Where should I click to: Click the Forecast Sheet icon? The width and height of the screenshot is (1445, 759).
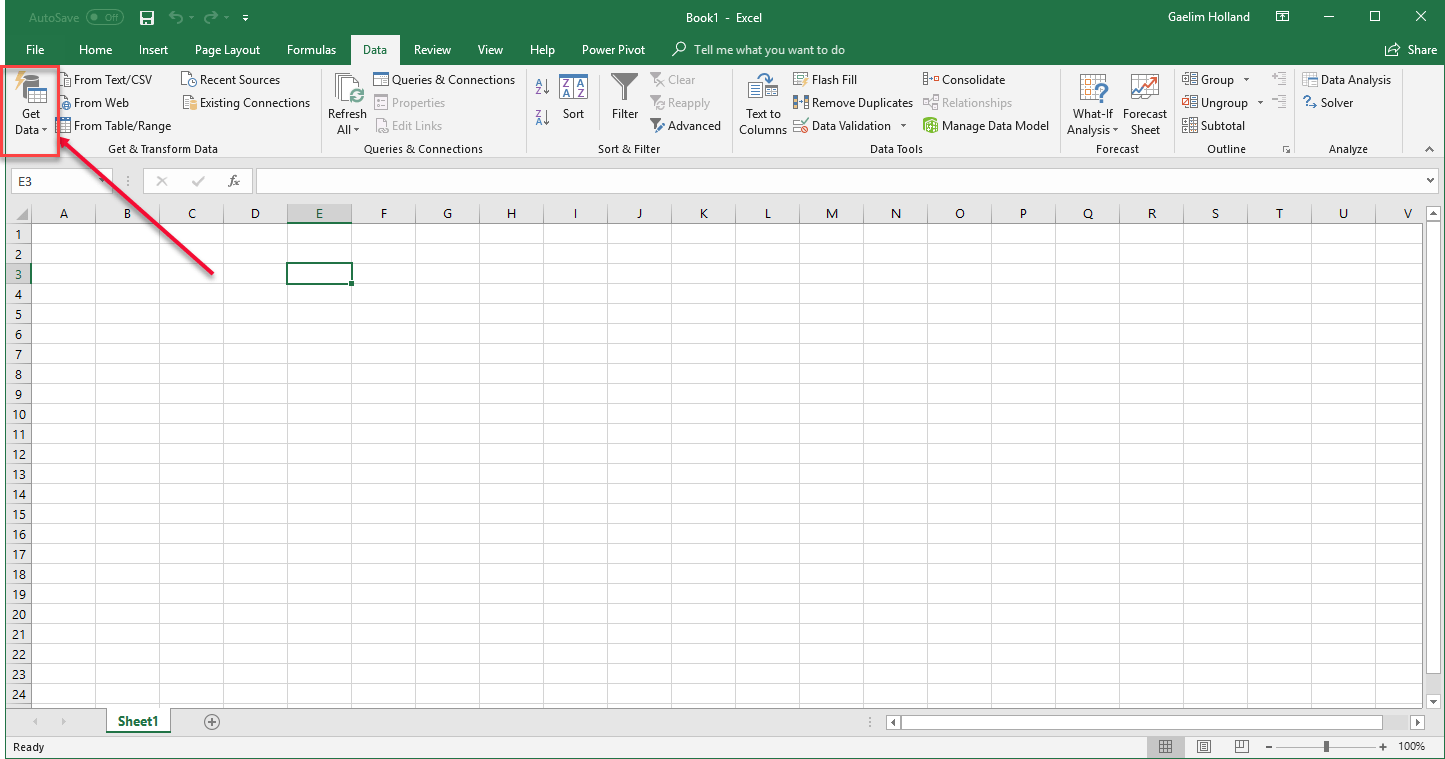pyautogui.click(x=1144, y=88)
